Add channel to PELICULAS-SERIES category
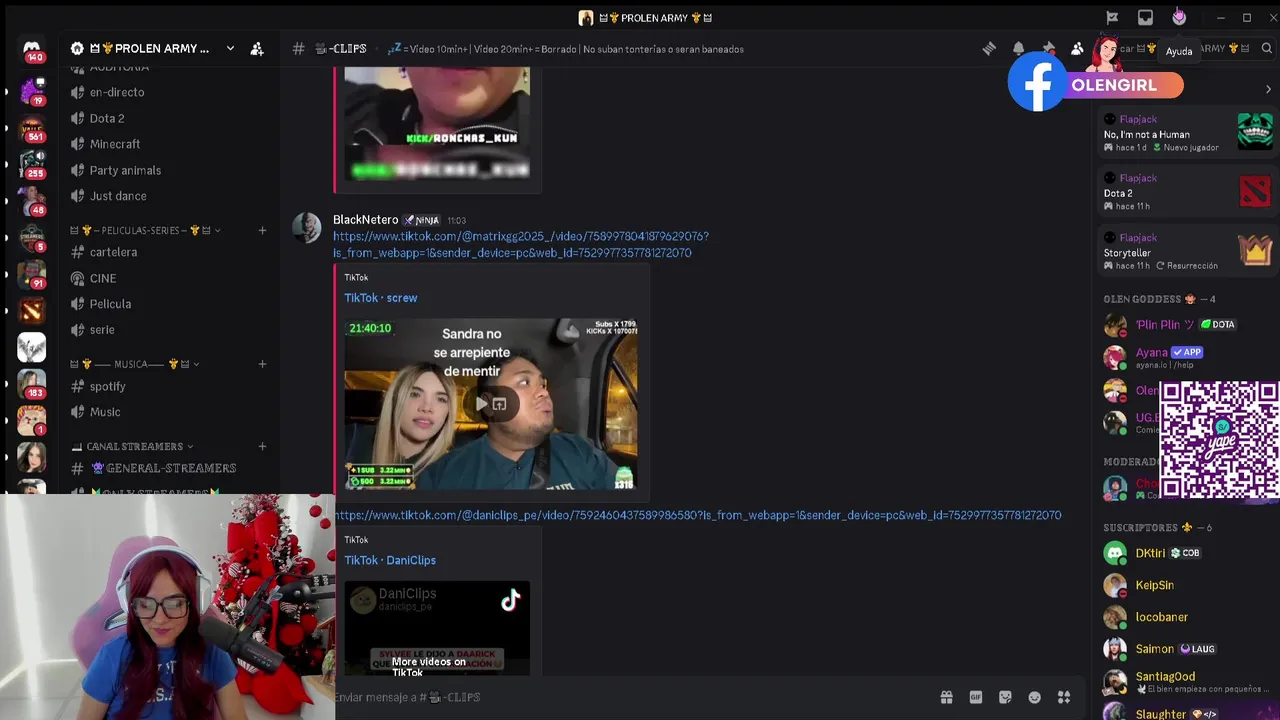 pos(262,230)
